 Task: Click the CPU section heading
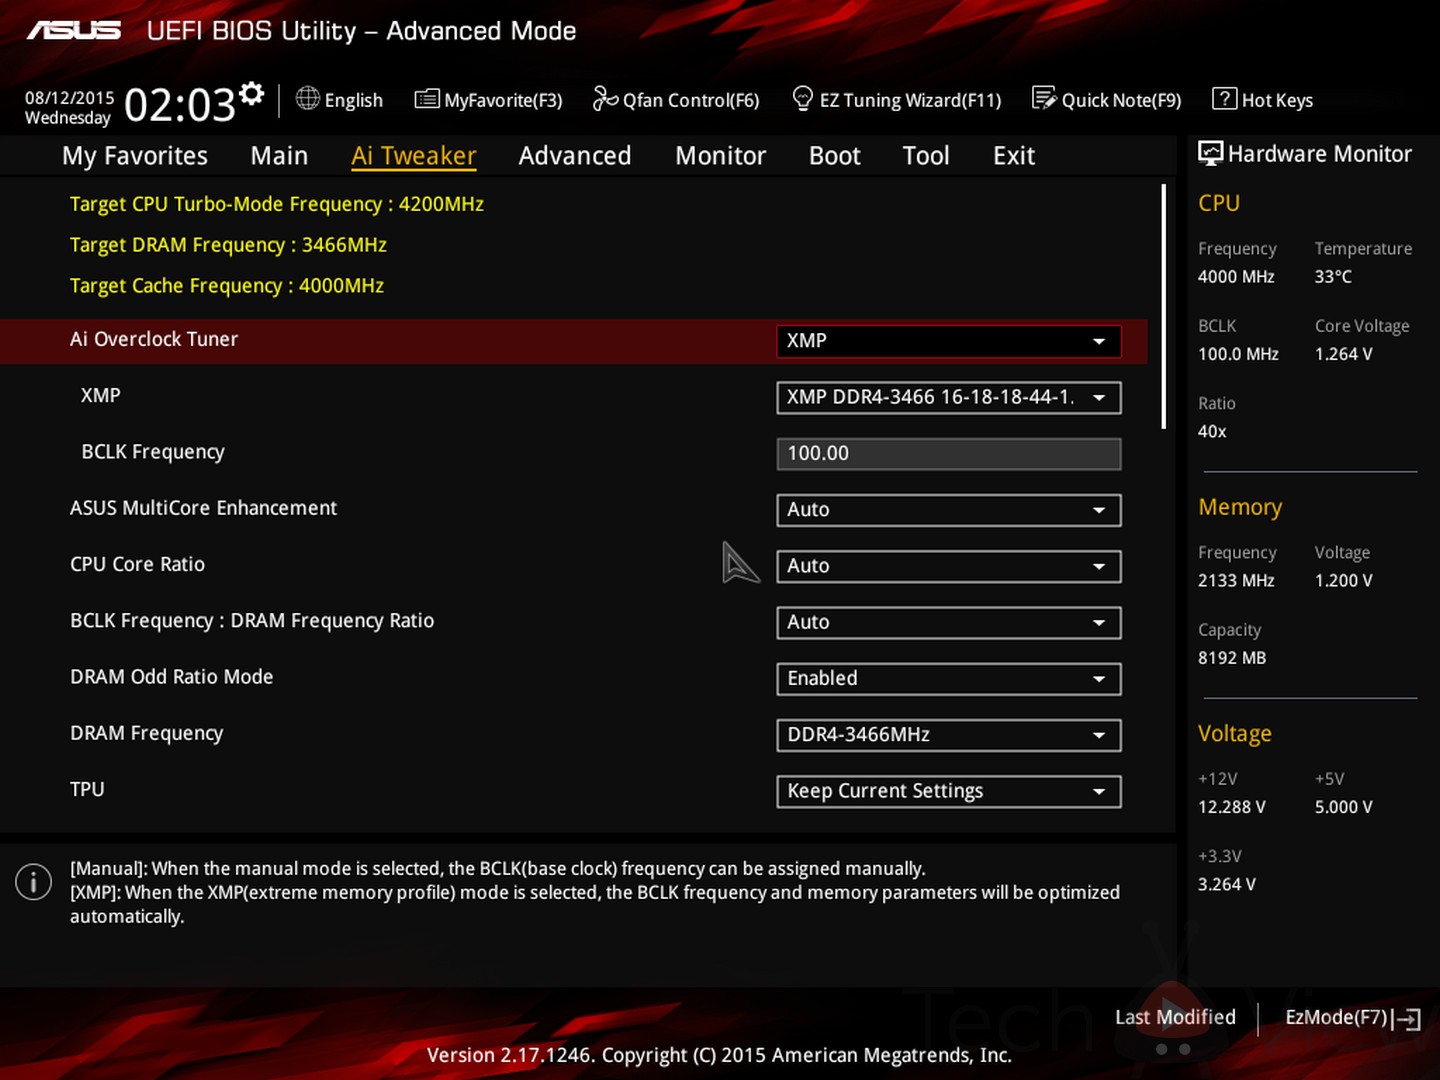tap(1219, 203)
